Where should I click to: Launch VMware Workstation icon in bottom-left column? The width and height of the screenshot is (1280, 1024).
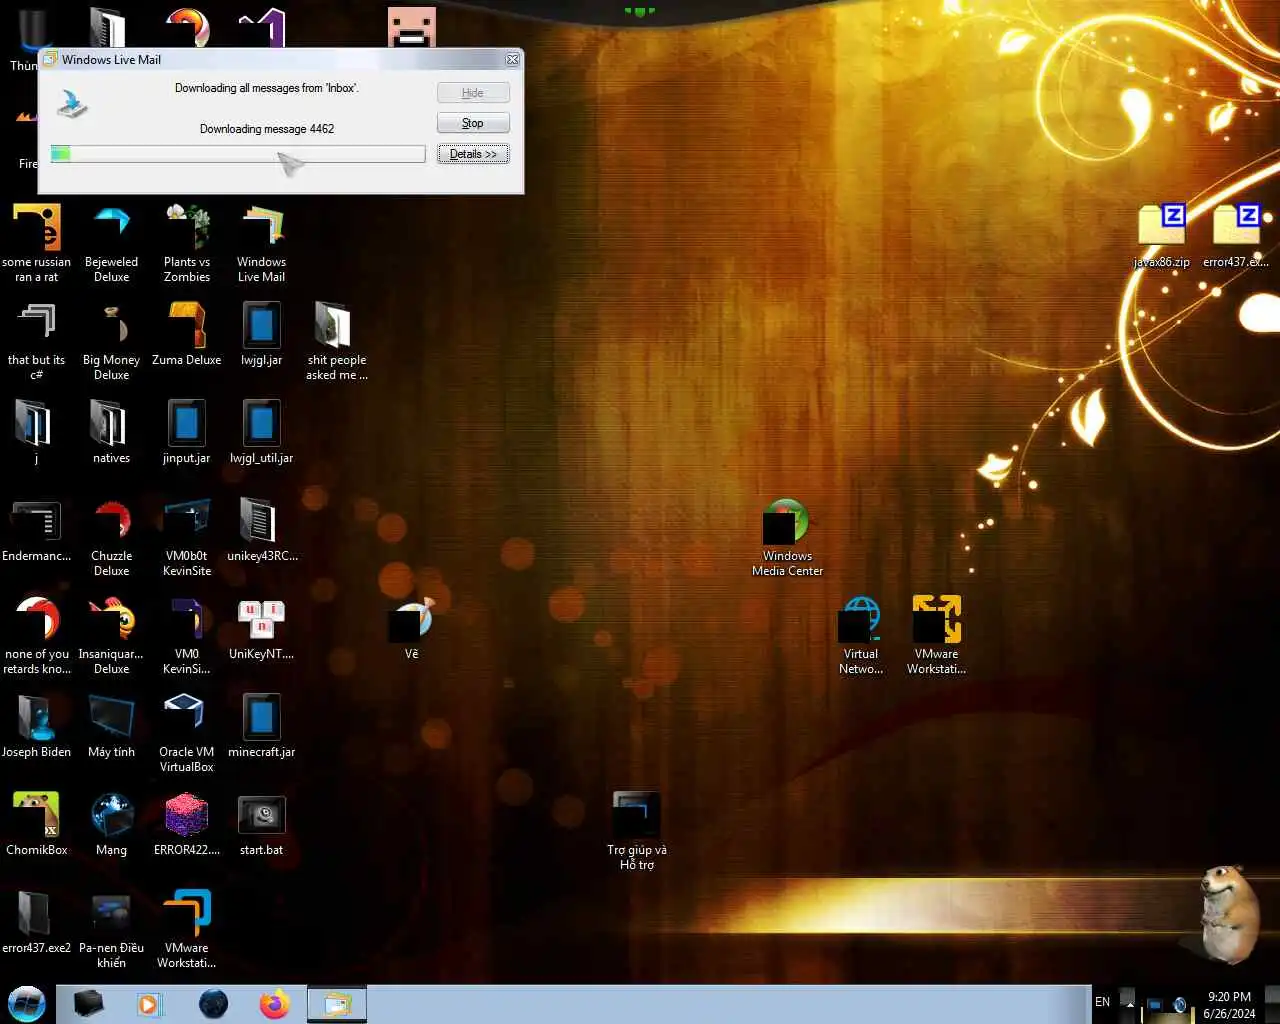point(187,929)
